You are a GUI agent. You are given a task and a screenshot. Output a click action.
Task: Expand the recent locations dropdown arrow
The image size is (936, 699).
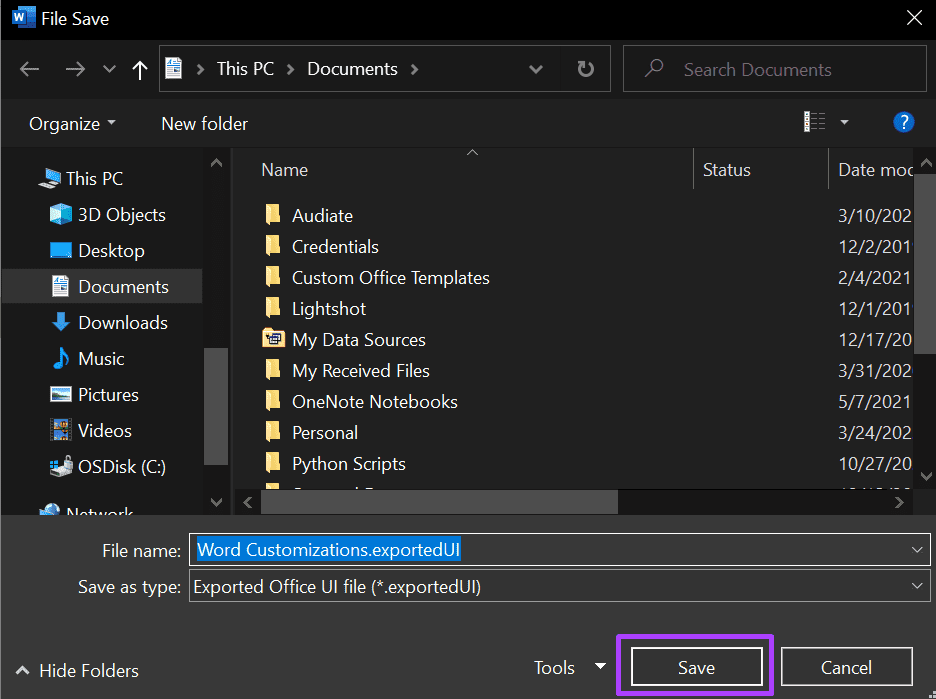coord(110,69)
